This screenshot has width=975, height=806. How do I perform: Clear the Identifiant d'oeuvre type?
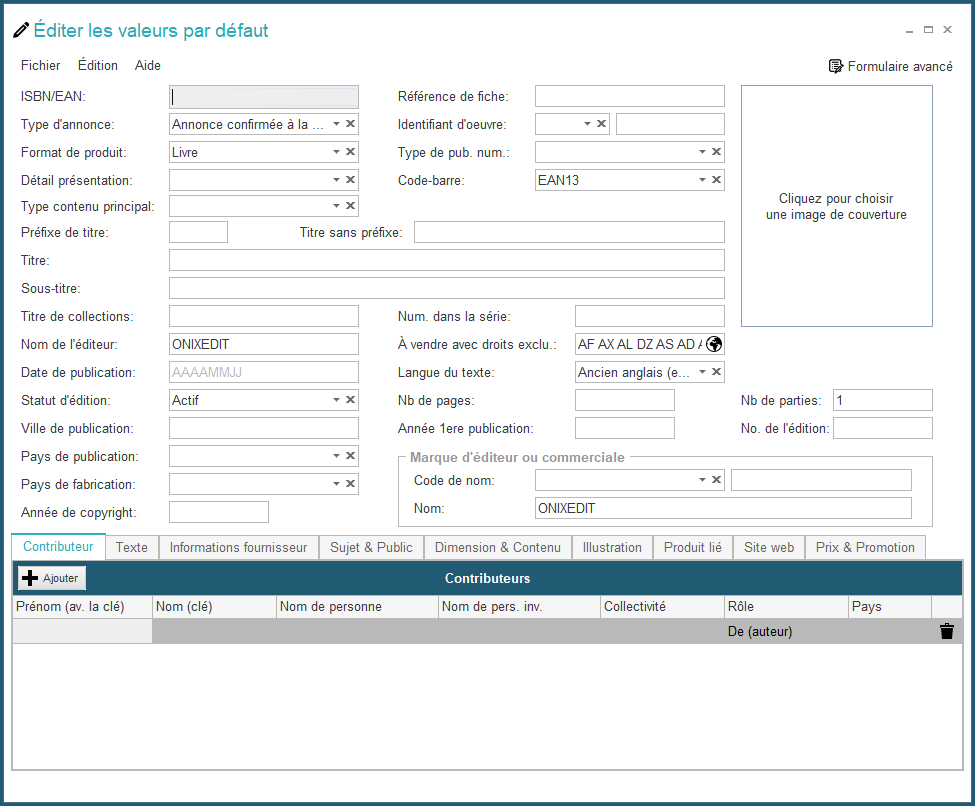point(601,124)
